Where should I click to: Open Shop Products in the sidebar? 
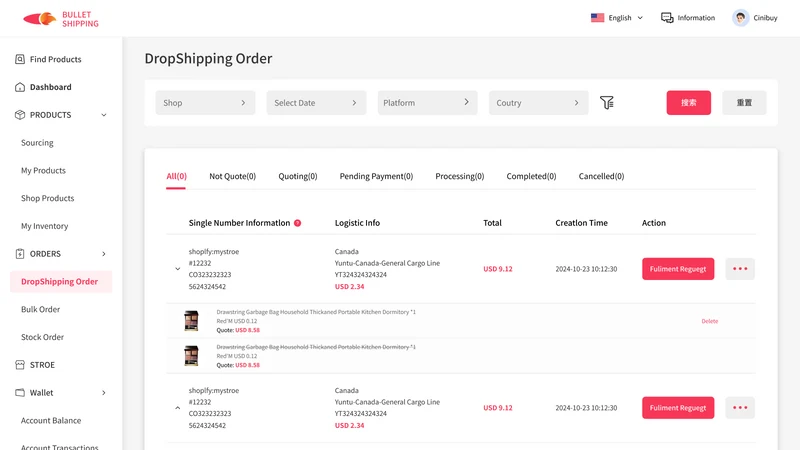coord(47,198)
